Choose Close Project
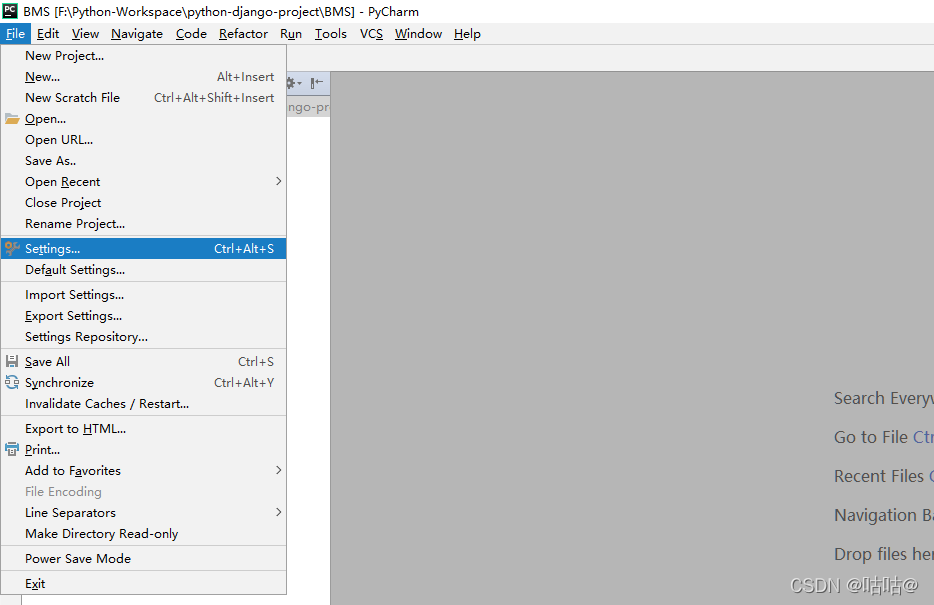This screenshot has width=934, height=605. pos(144,202)
